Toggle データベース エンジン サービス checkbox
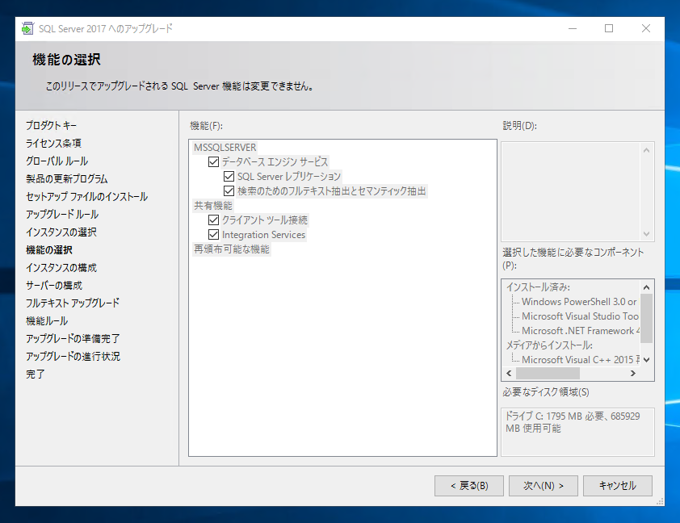Viewport: 680px width, 523px height. (x=213, y=162)
